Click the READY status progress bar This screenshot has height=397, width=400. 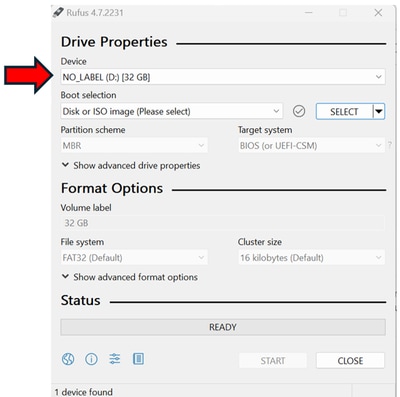pyautogui.click(x=223, y=327)
